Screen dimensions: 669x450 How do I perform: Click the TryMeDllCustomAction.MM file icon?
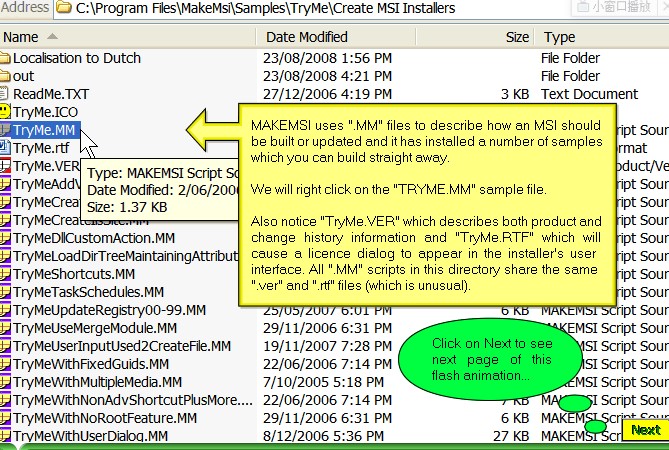(5, 238)
